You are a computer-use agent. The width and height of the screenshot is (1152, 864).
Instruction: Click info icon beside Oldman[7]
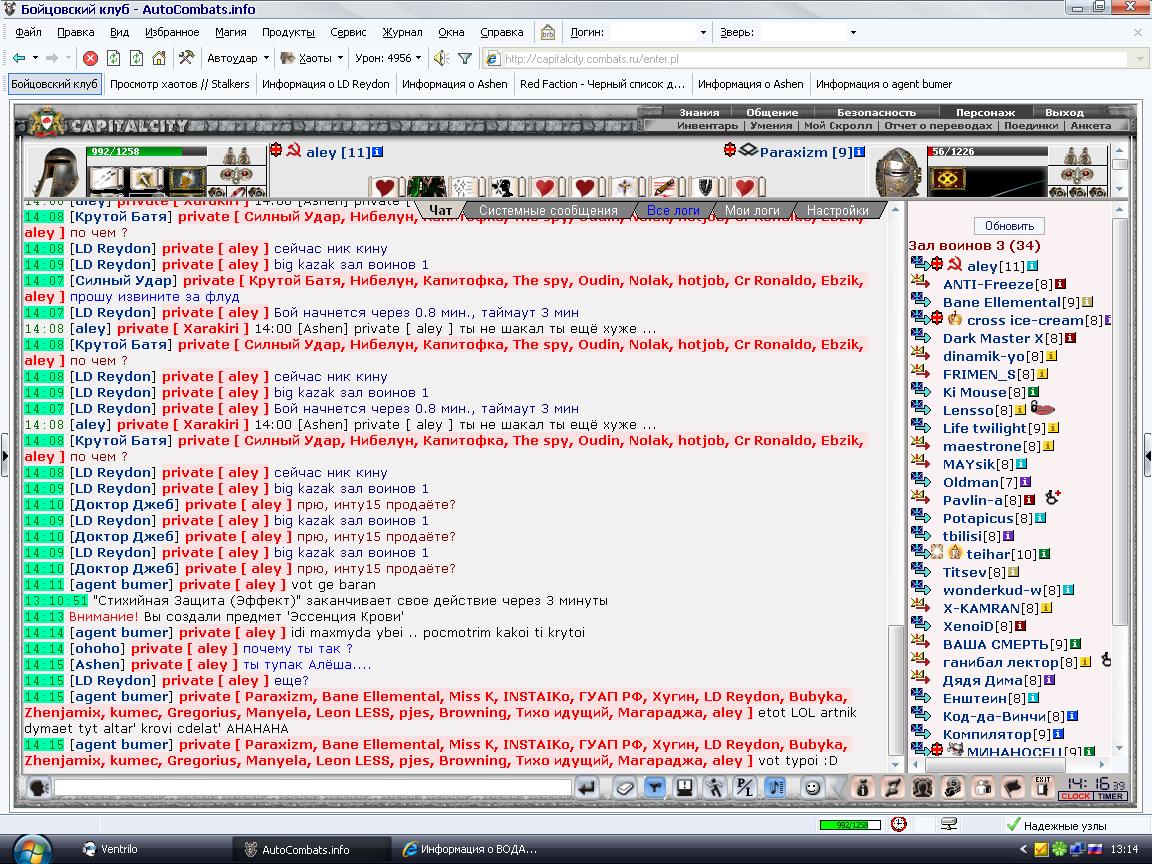coord(1026,482)
